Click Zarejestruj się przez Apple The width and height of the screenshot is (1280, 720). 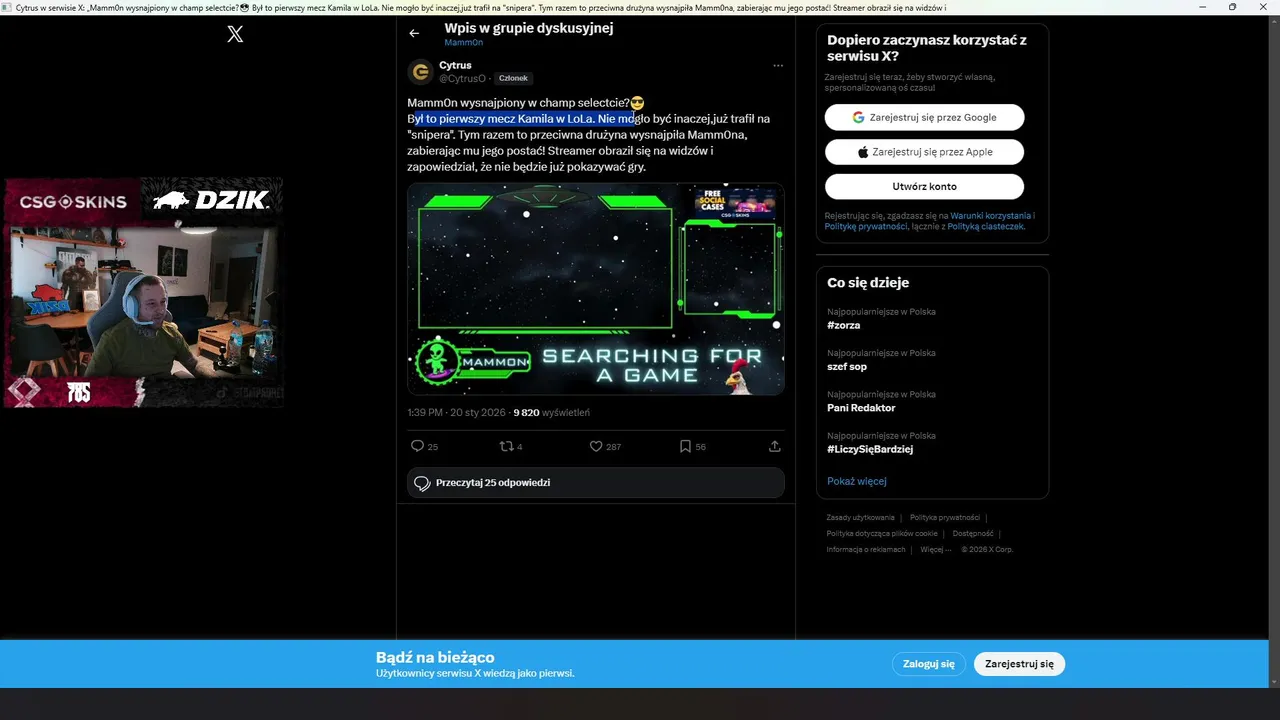pyautogui.click(x=924, y=152)
